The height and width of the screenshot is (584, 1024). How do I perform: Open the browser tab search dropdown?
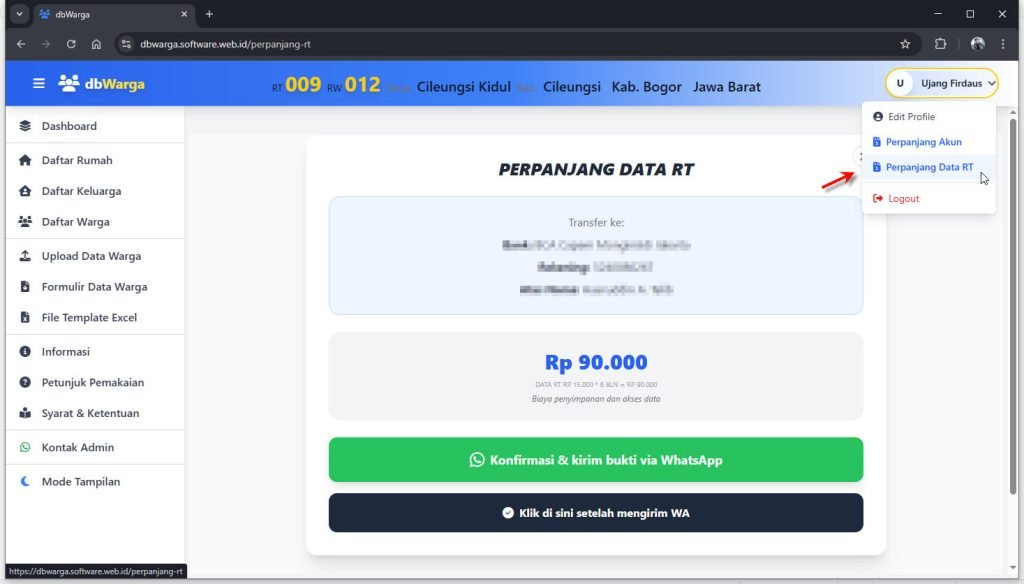19,14
